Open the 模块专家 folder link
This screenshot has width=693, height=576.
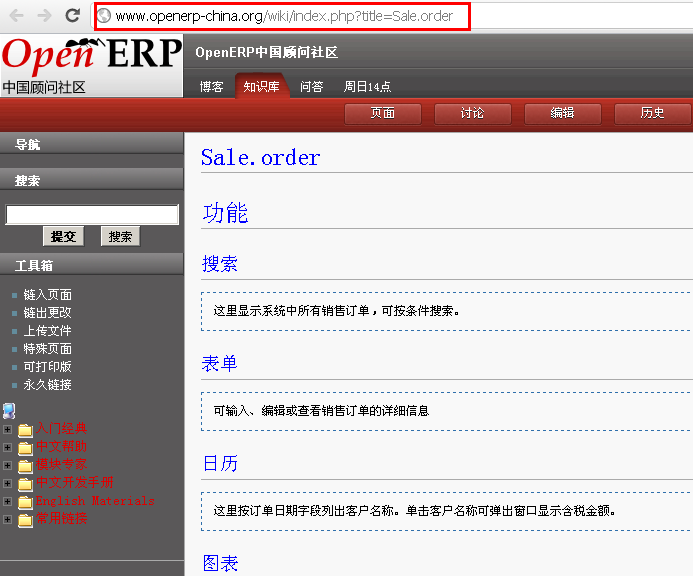tap(61, 465)
